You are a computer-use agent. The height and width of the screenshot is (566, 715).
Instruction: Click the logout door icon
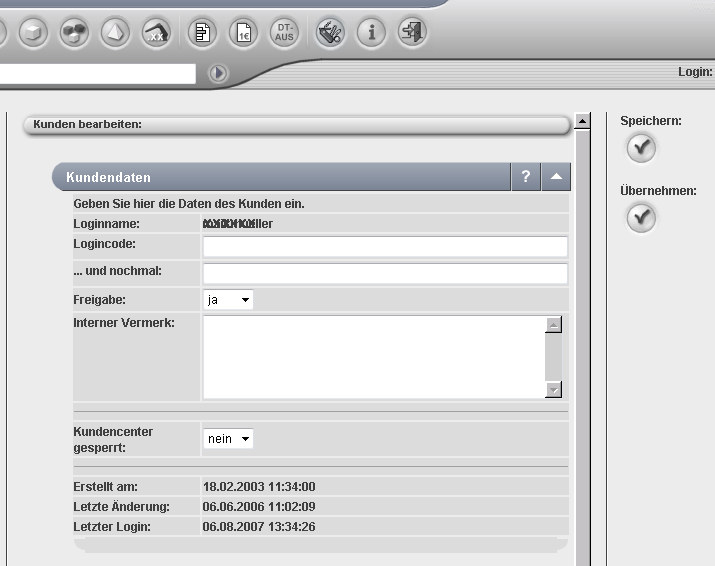coord(411,32)
